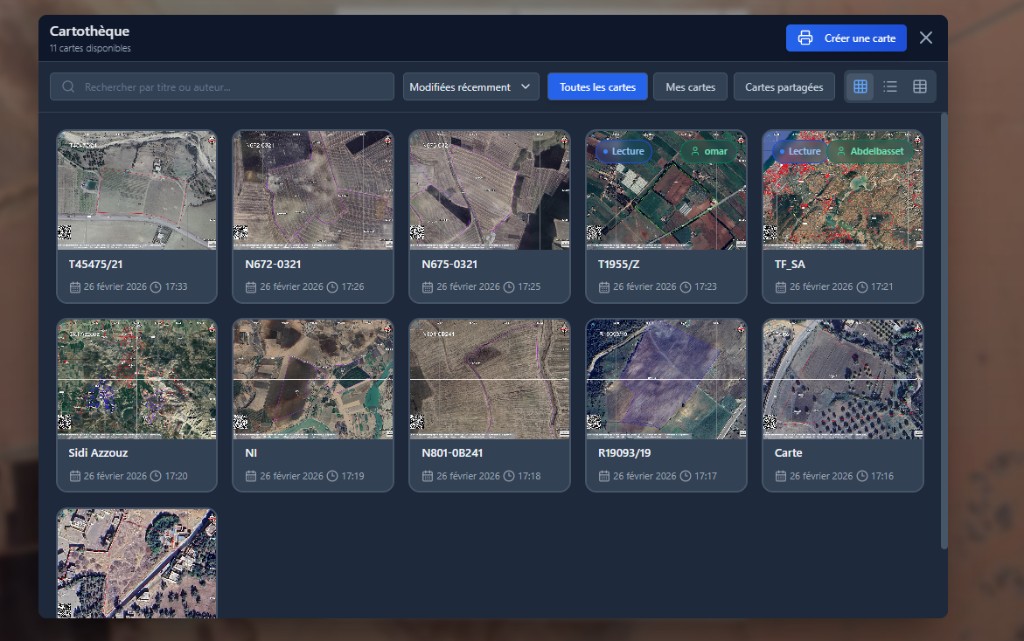
Task: Click clock icon beside 17:26
Action: click(x=332, y=287)
